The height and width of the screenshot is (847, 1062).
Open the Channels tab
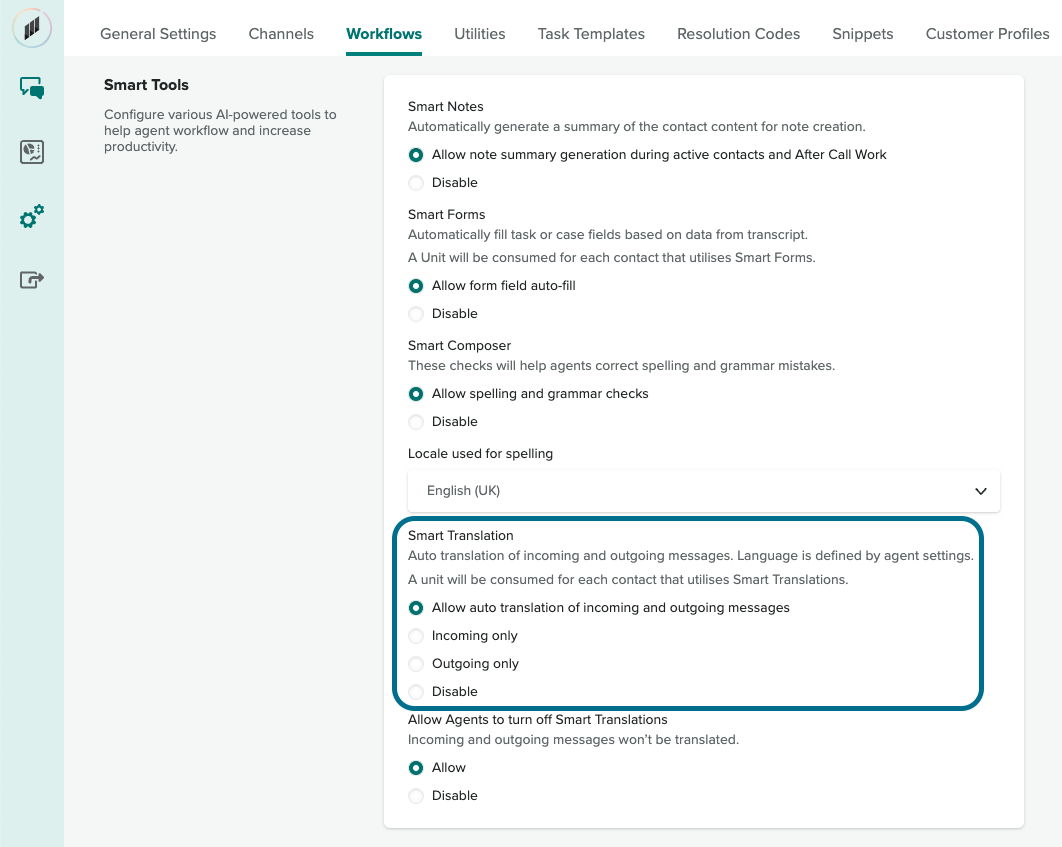[281, 34]
